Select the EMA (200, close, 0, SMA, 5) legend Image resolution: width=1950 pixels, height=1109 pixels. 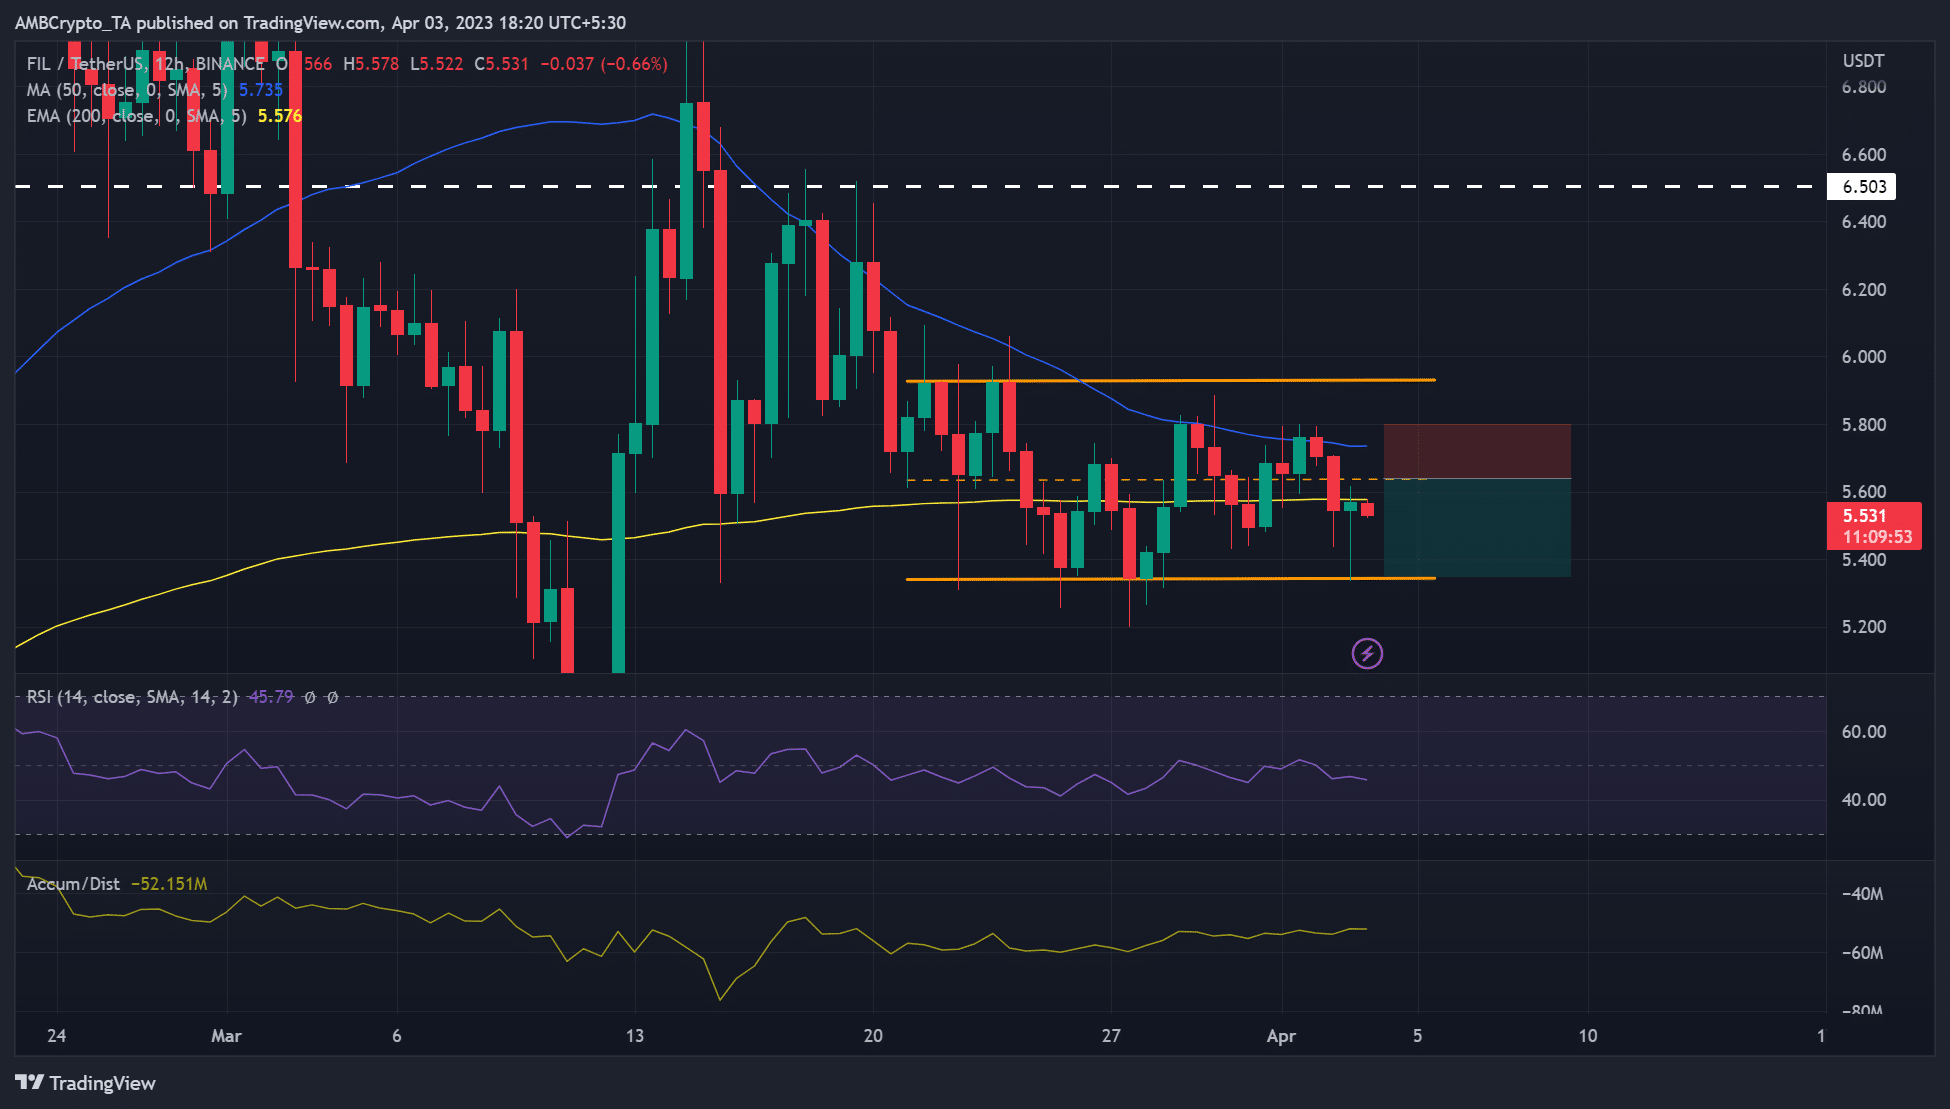(136, 116)
